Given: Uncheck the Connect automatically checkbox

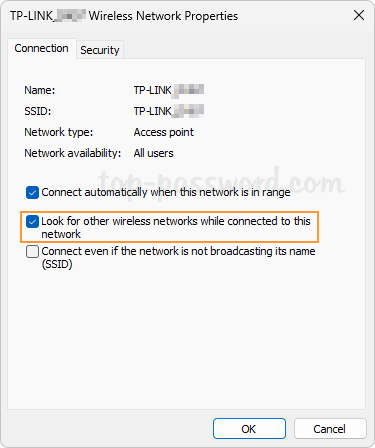Looking at the screenshot, I should [32, 193].
